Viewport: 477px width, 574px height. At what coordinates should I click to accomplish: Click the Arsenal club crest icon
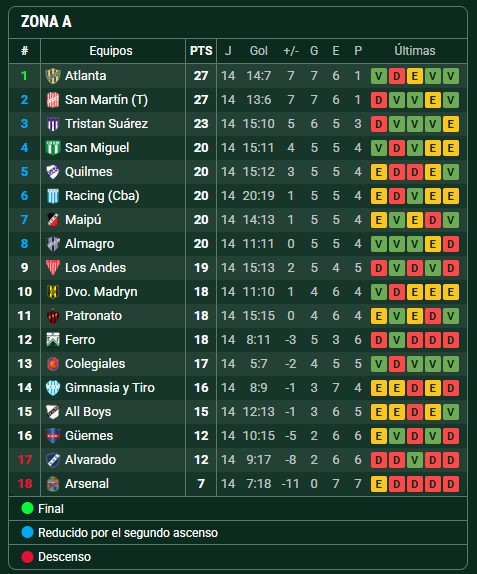pos(53,484)
